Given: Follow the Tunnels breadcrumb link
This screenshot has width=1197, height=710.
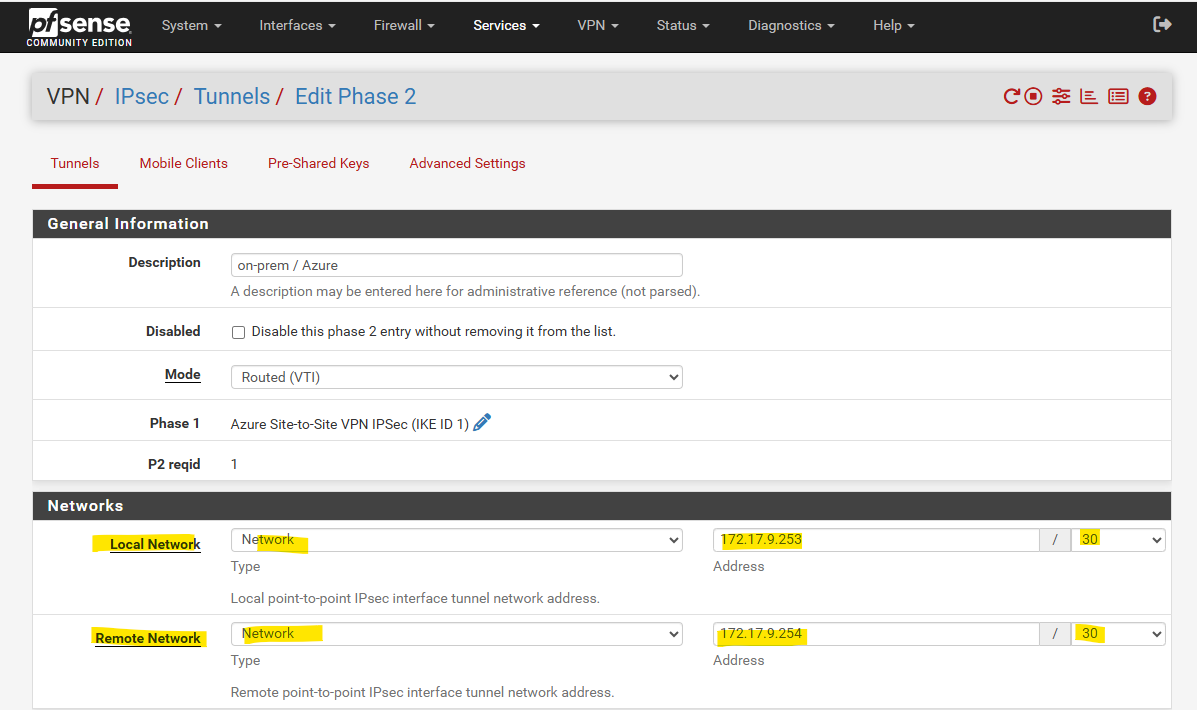Looking at the screenshot, I should click(231, 96).
